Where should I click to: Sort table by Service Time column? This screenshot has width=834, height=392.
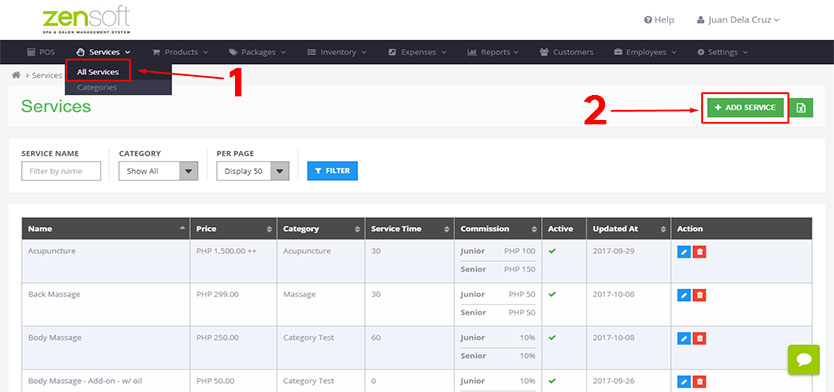point(410,229)
